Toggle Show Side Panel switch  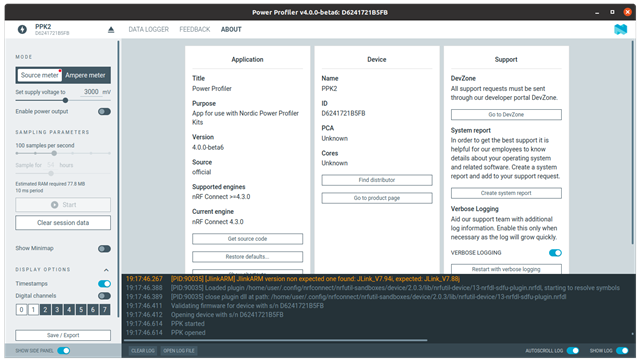tap(64, 351)
